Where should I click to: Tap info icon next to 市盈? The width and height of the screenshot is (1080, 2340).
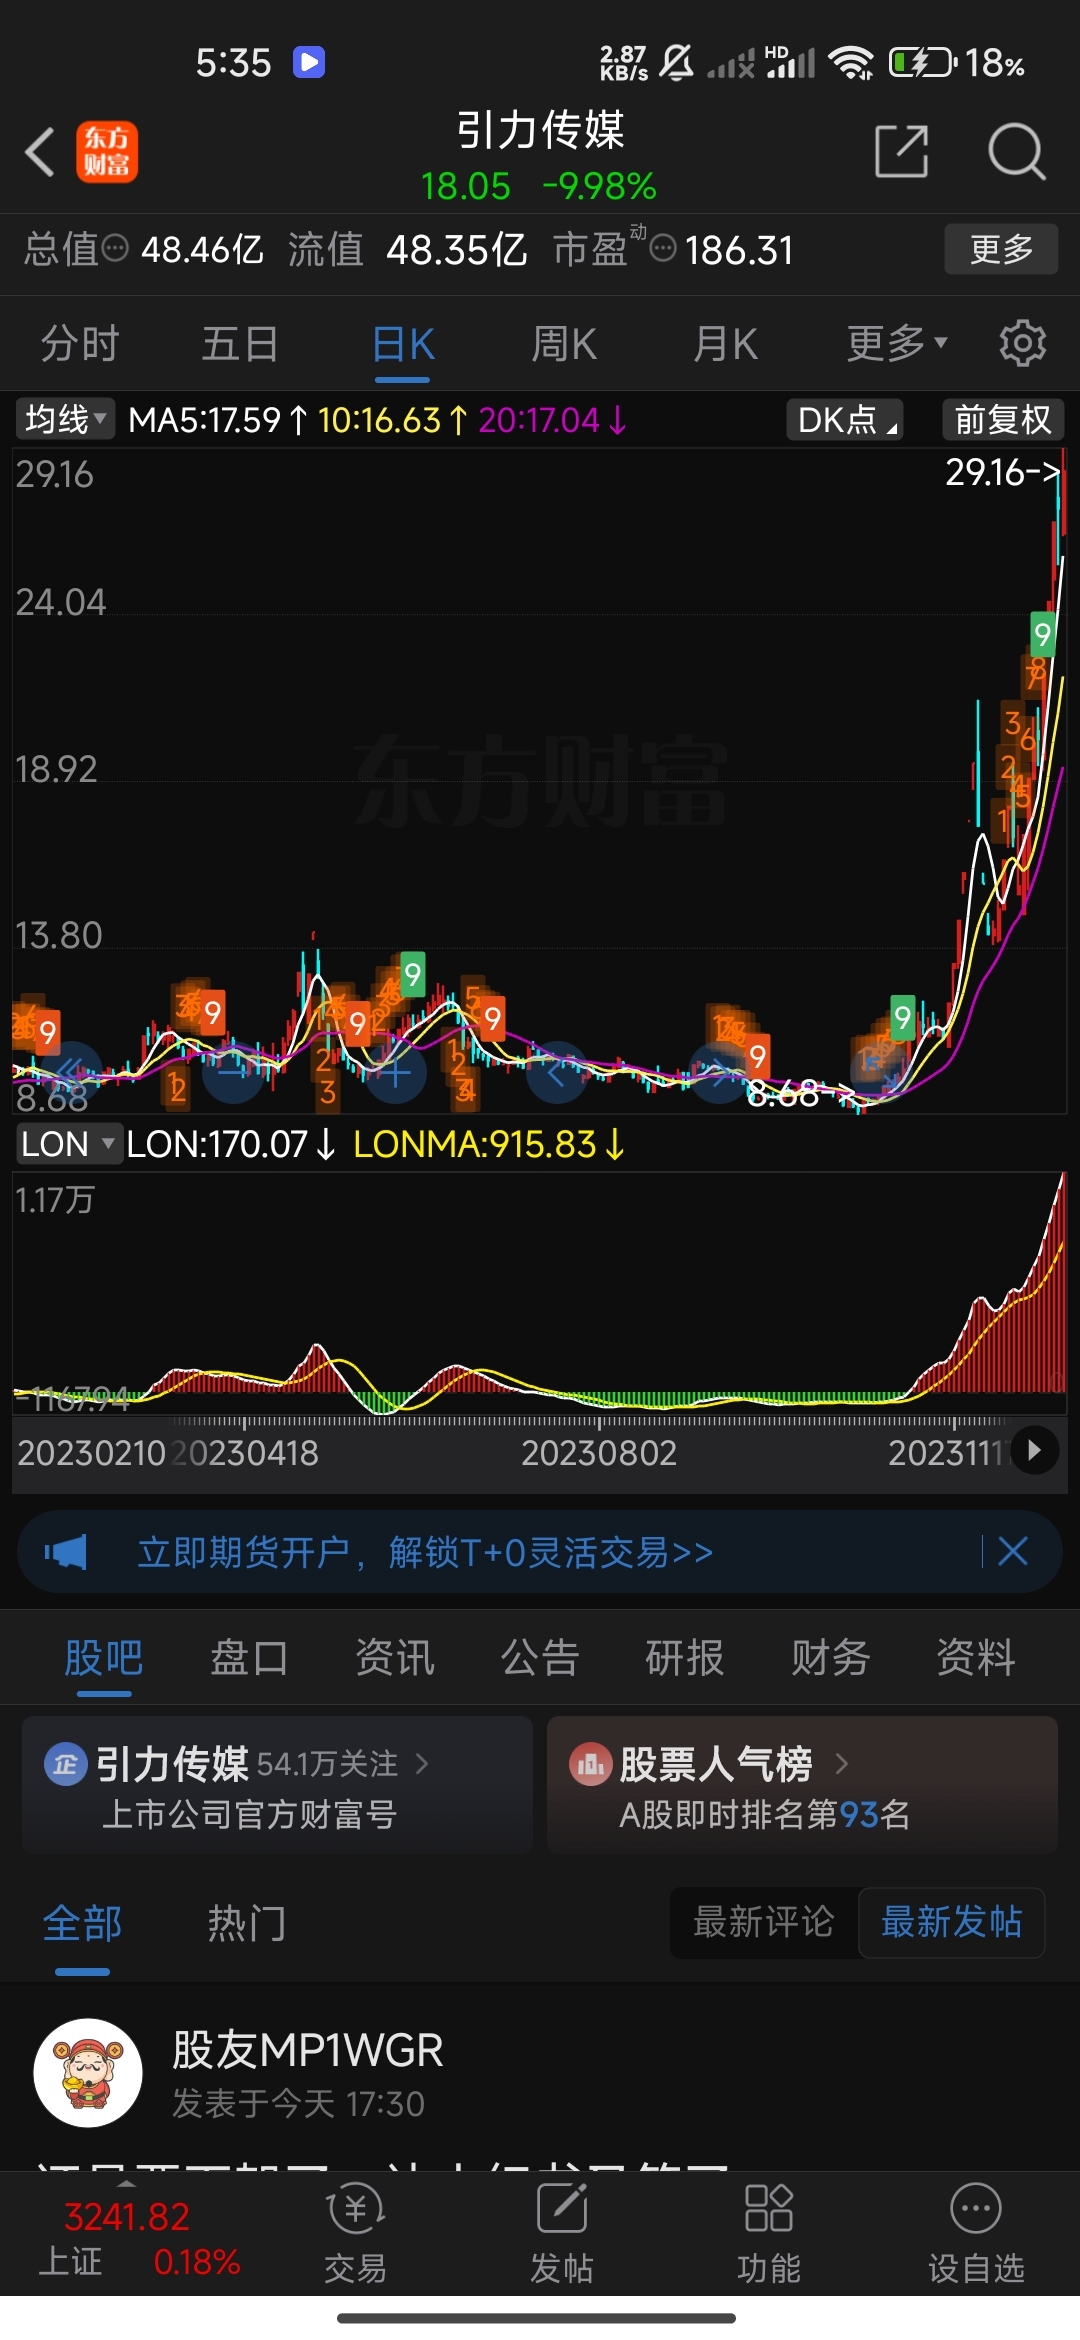[663, 247]
